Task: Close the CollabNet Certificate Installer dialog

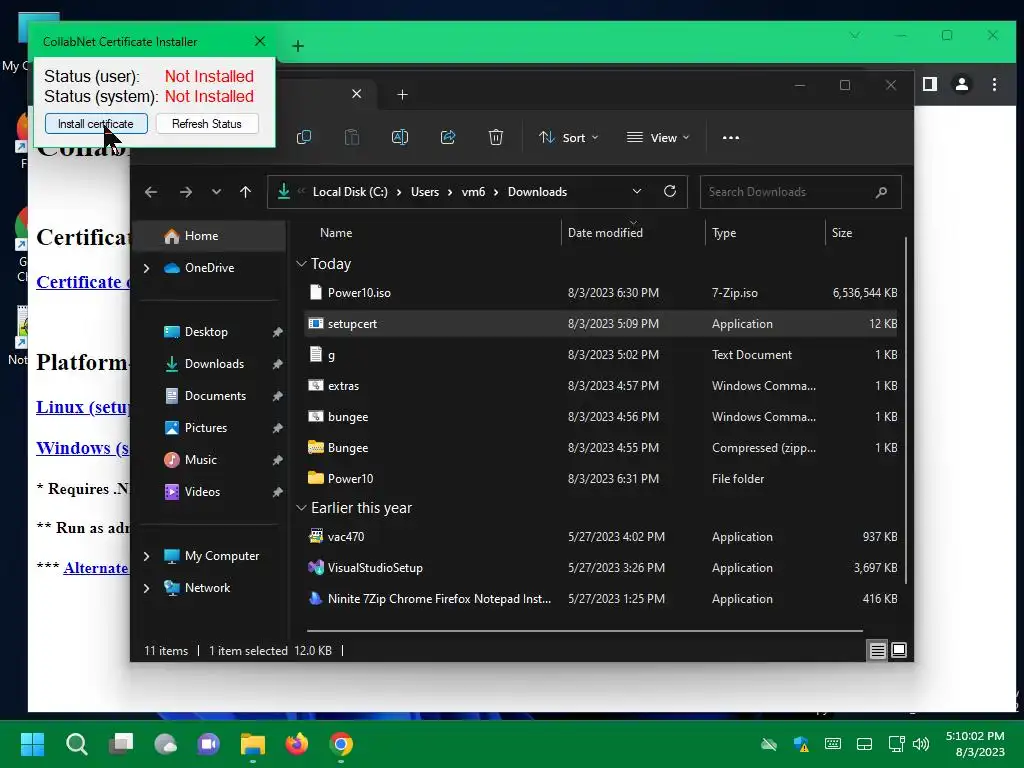Action: (x=260, y=41)
